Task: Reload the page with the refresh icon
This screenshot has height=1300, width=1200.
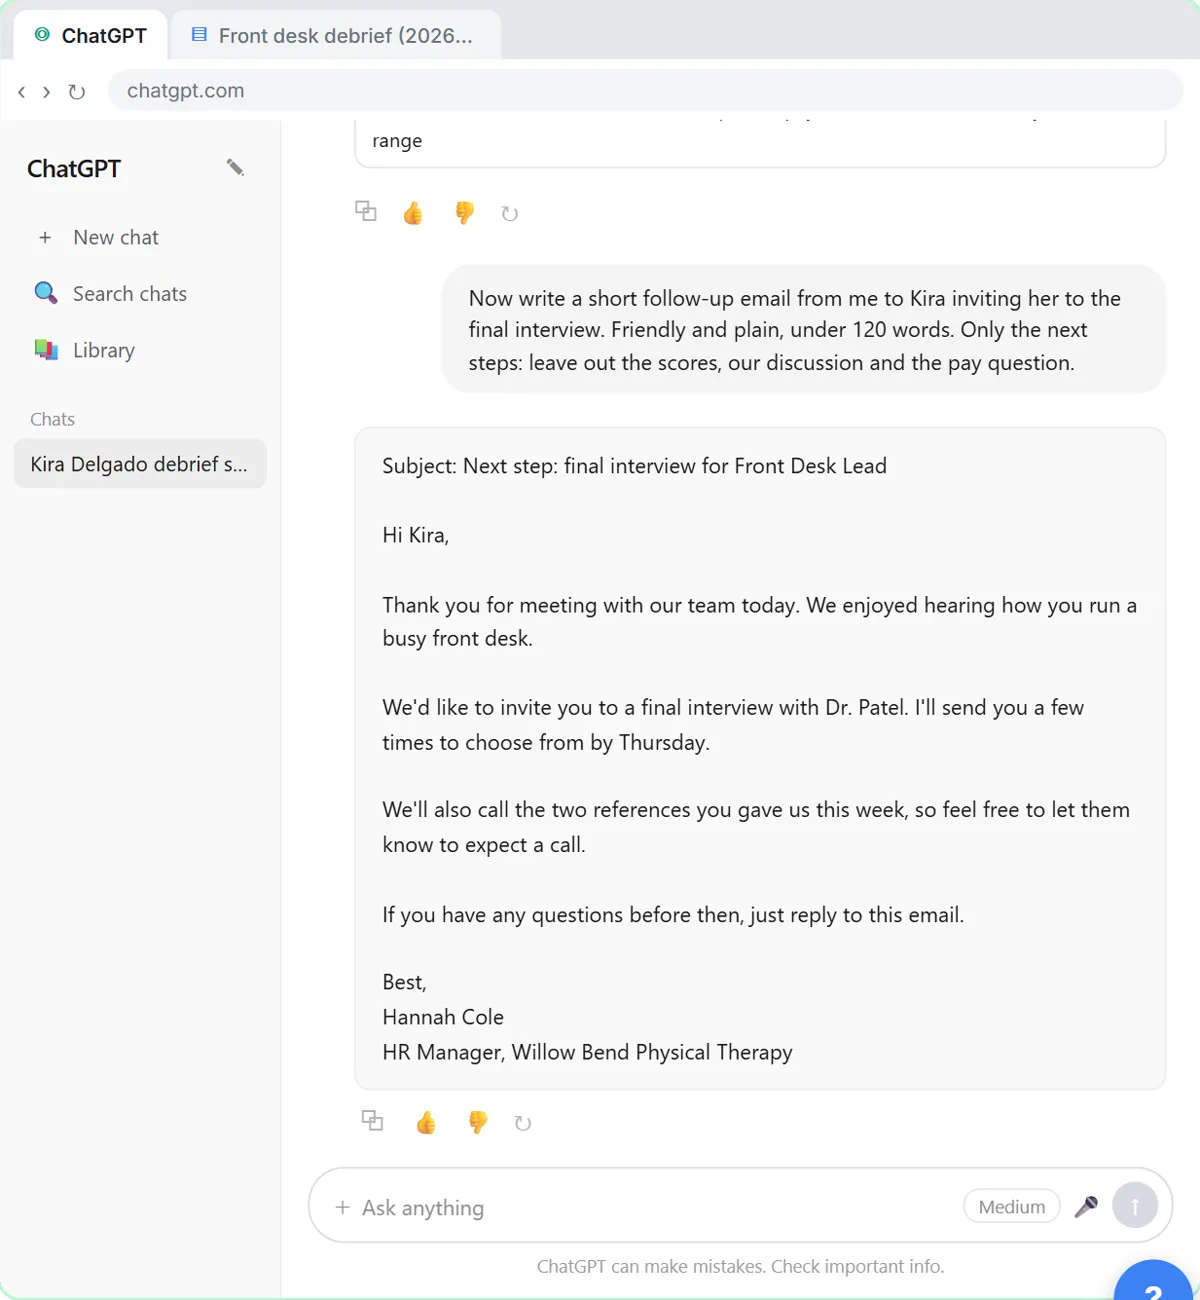Action: tap(76, 91)
